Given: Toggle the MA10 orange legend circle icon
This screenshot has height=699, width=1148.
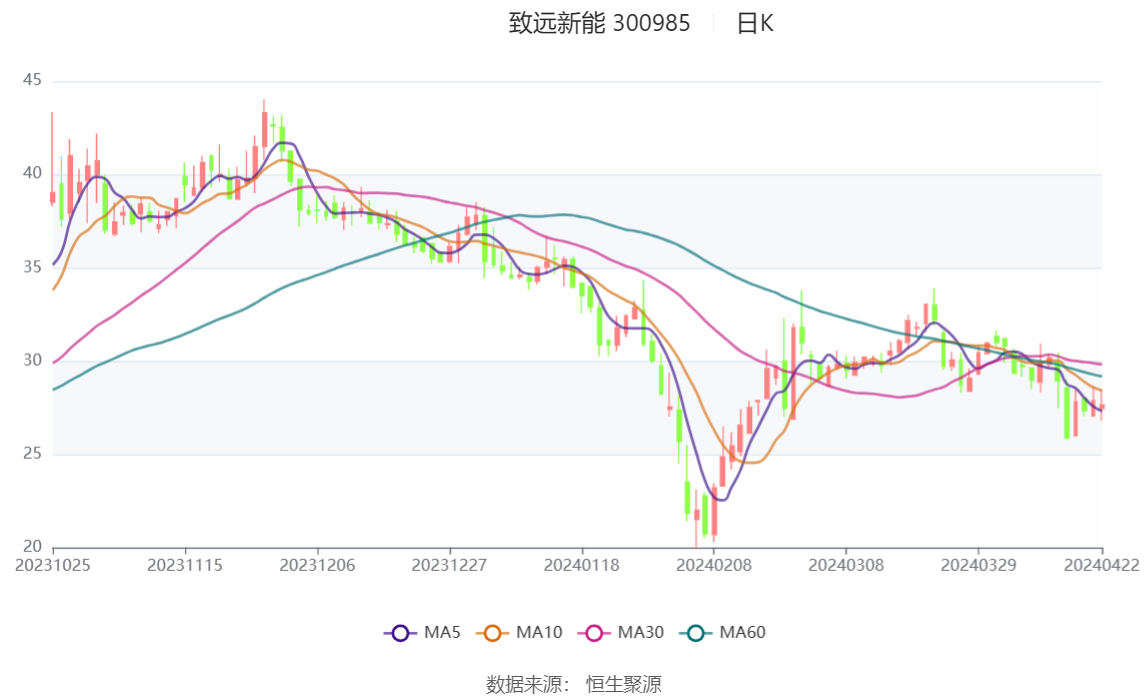Looking at the screenshot, I should (492, 633).
